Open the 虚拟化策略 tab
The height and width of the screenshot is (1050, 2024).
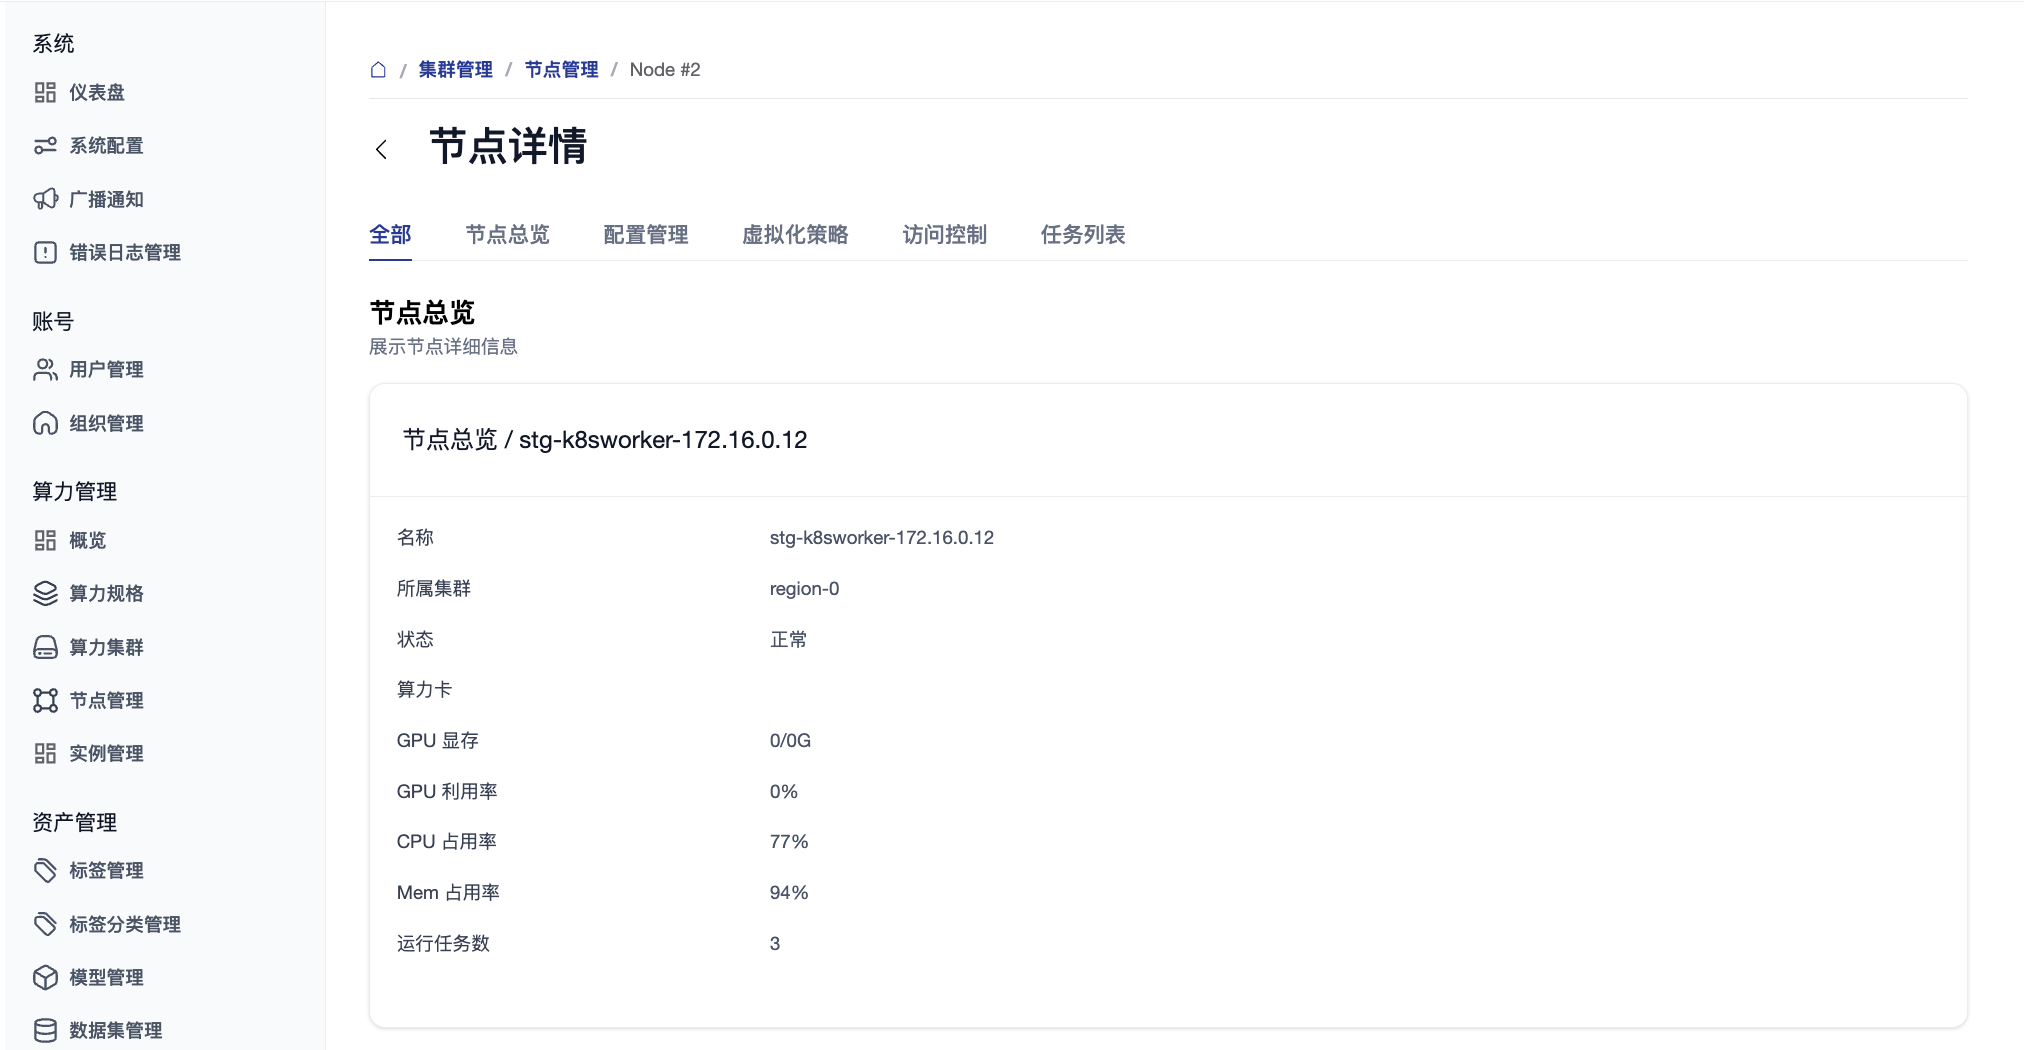(x=795, y=235)
